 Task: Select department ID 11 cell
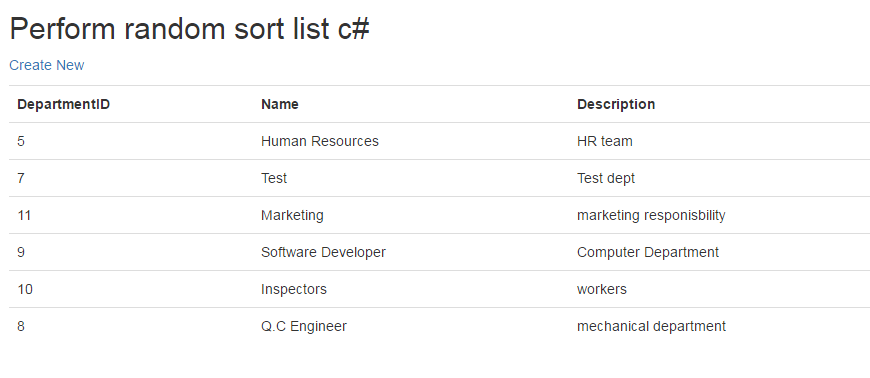[x=24, y=215]
